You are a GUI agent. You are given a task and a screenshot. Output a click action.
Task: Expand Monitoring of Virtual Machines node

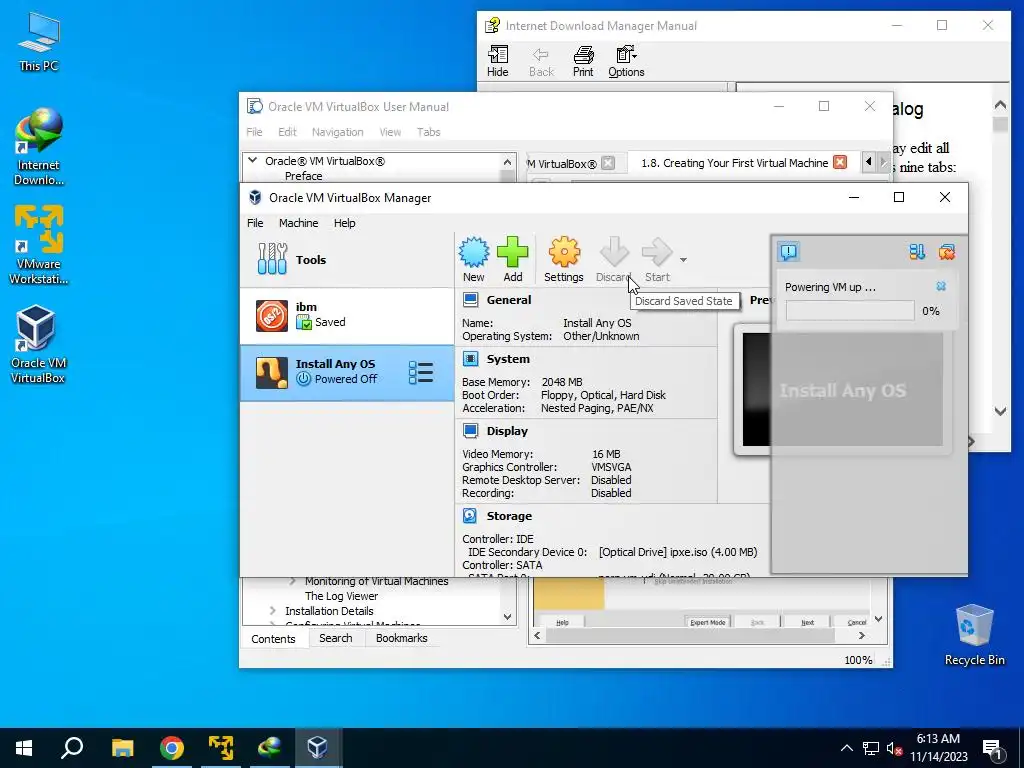point(292,581)
